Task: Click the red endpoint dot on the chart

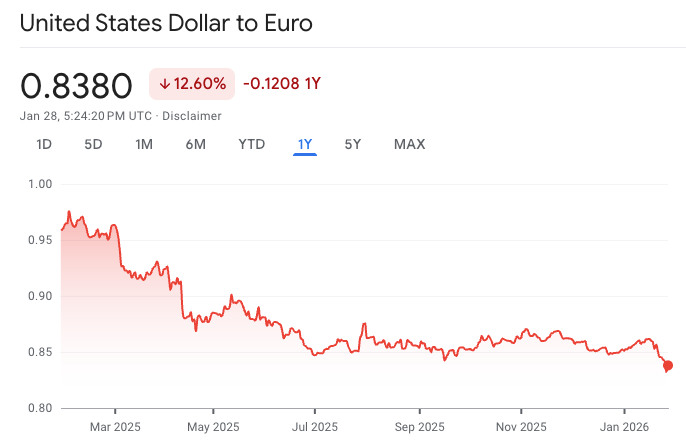Action: [x=668, y=366]
